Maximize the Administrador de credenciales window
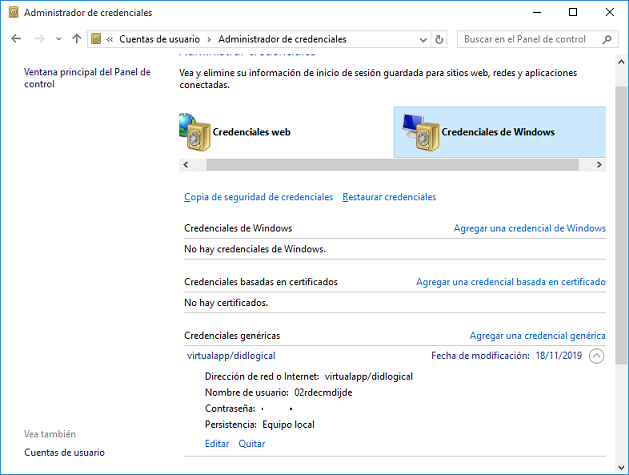Screen dimensions: 629x475 (x=573, y=12)
